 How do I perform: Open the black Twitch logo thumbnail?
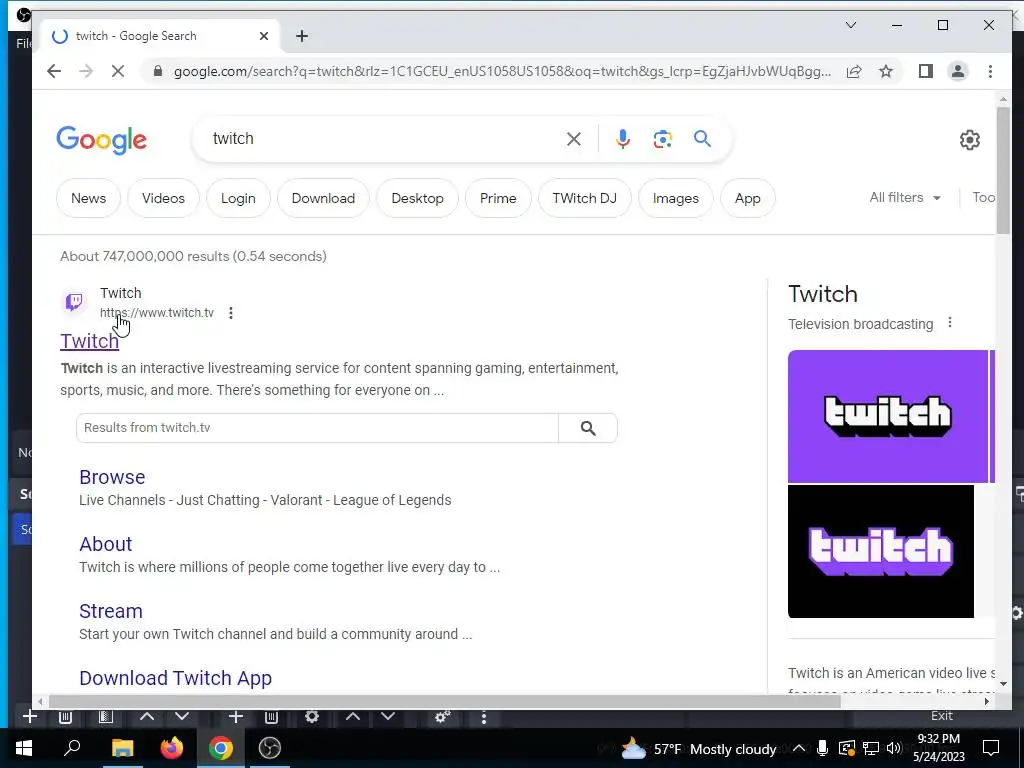(x=881, y=551)
